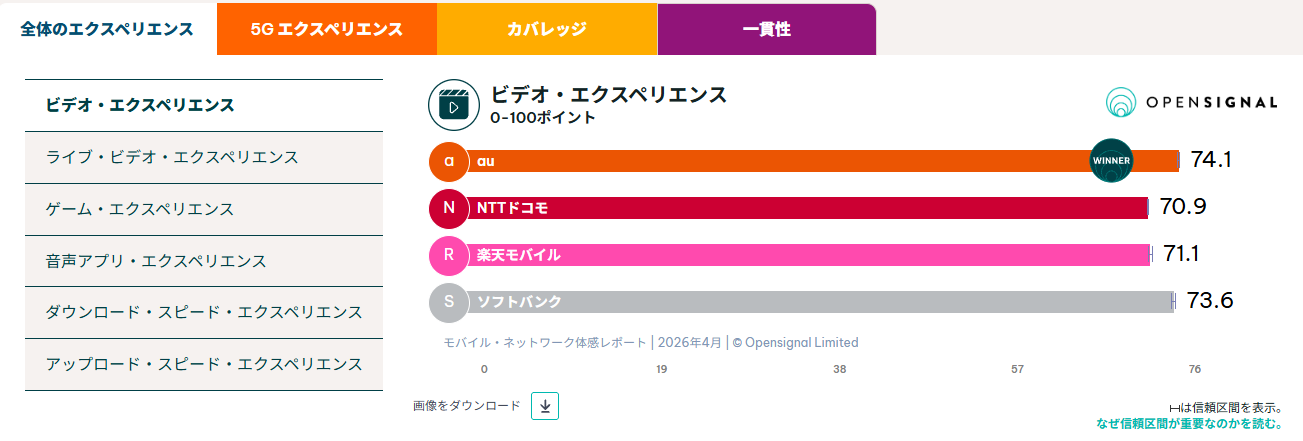Open the なぜ信頼区間が重要なのかを読む link

click(1189, 424)
